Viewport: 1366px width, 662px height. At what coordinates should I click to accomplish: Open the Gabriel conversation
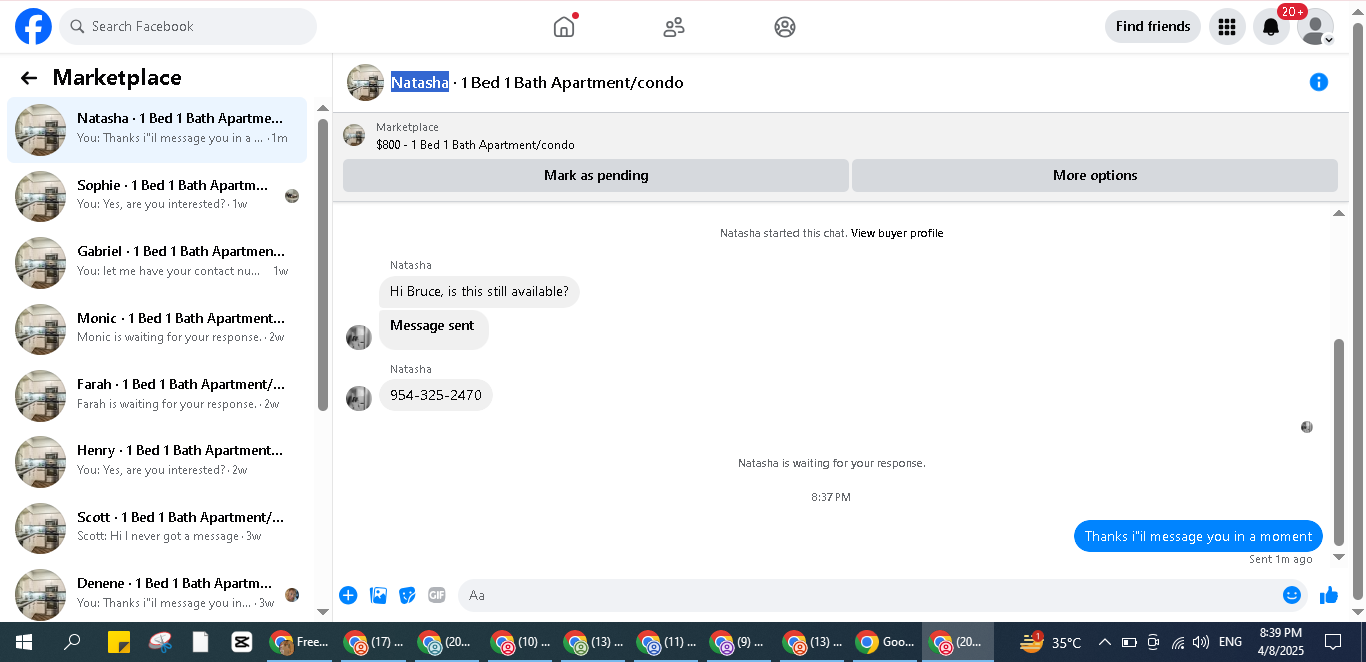[x=157, y=263]
